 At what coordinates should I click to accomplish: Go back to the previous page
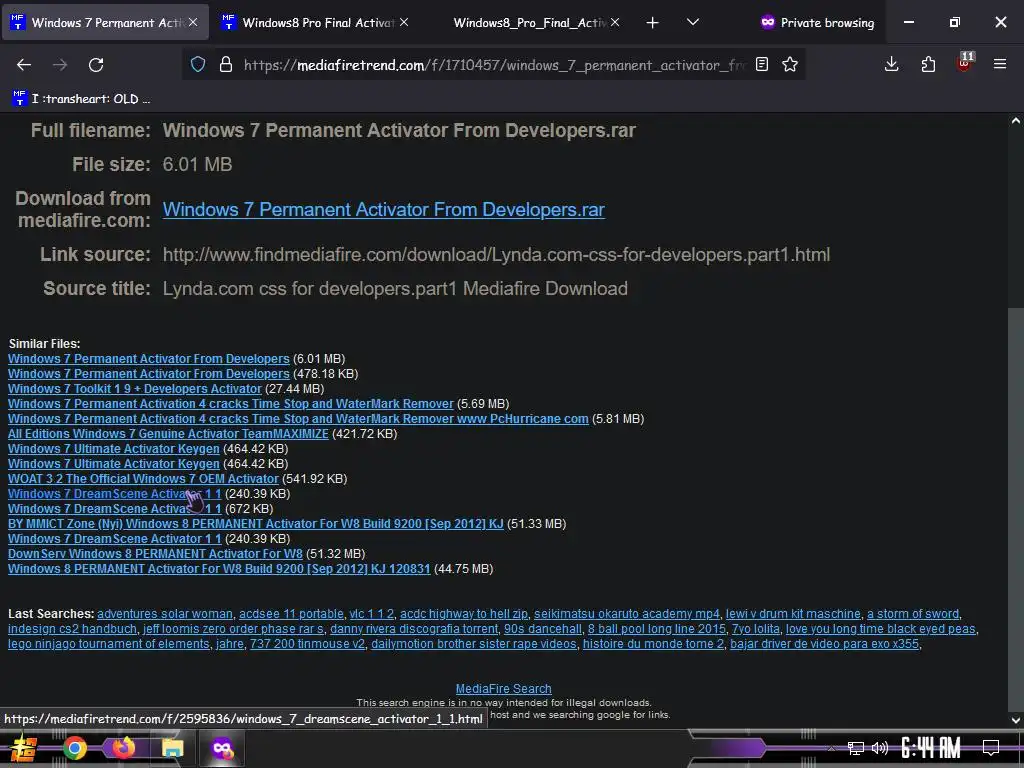point(24,65)
